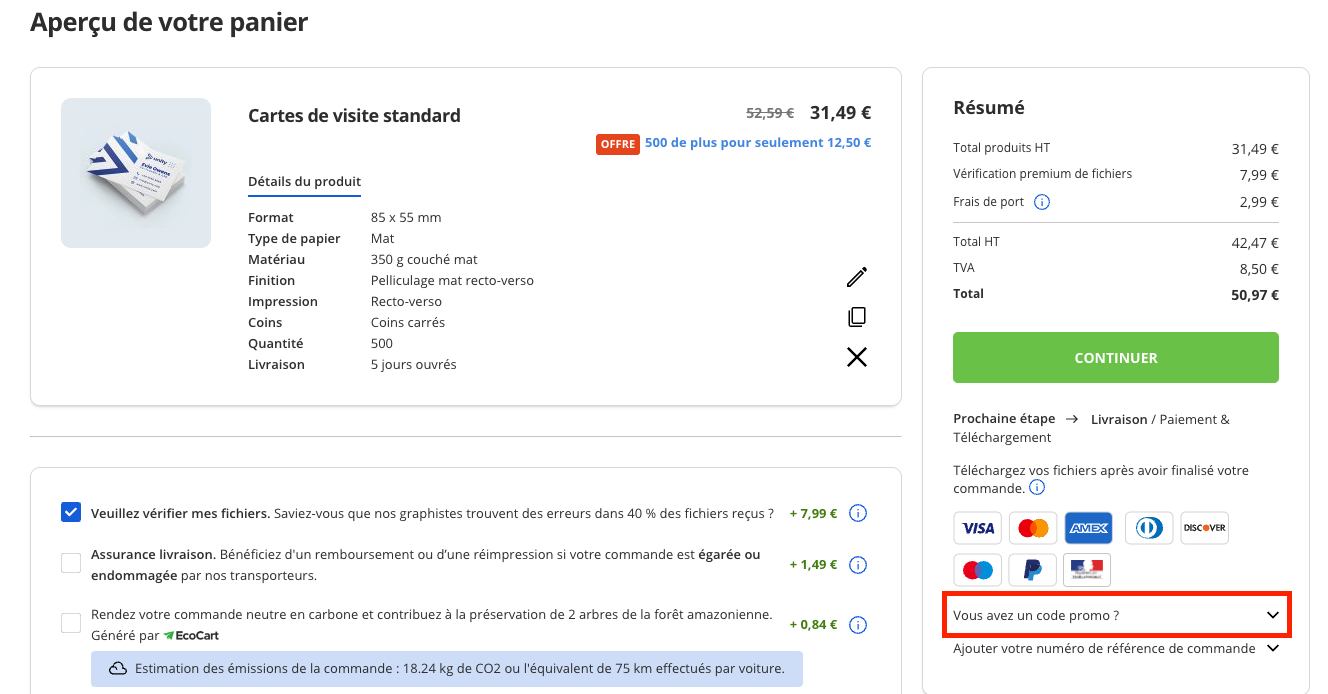
Task: Remove product with the X icon
Action: click(x=857, y=357)
